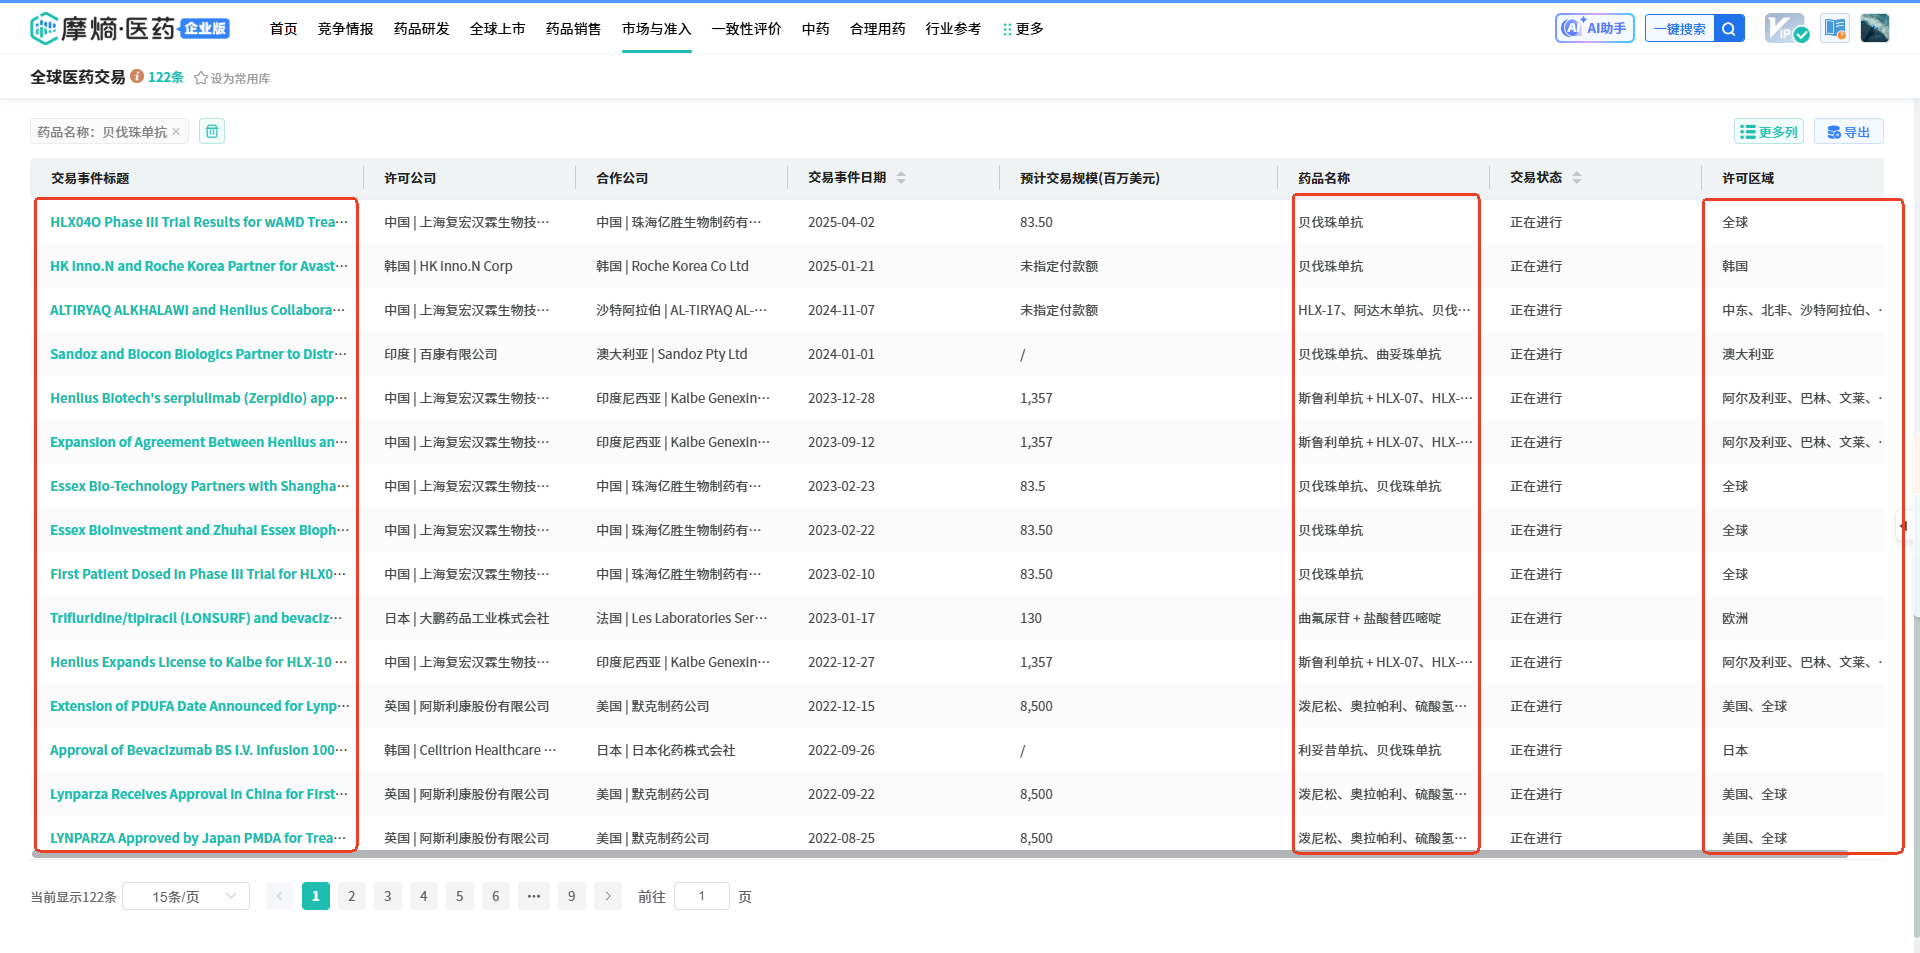This screenshot has width=1920, height=953.
Task: Click 澳大利亚 | Sandoz Pty Ltd cell
Action: pyautogui.click(x=671, y=354)
